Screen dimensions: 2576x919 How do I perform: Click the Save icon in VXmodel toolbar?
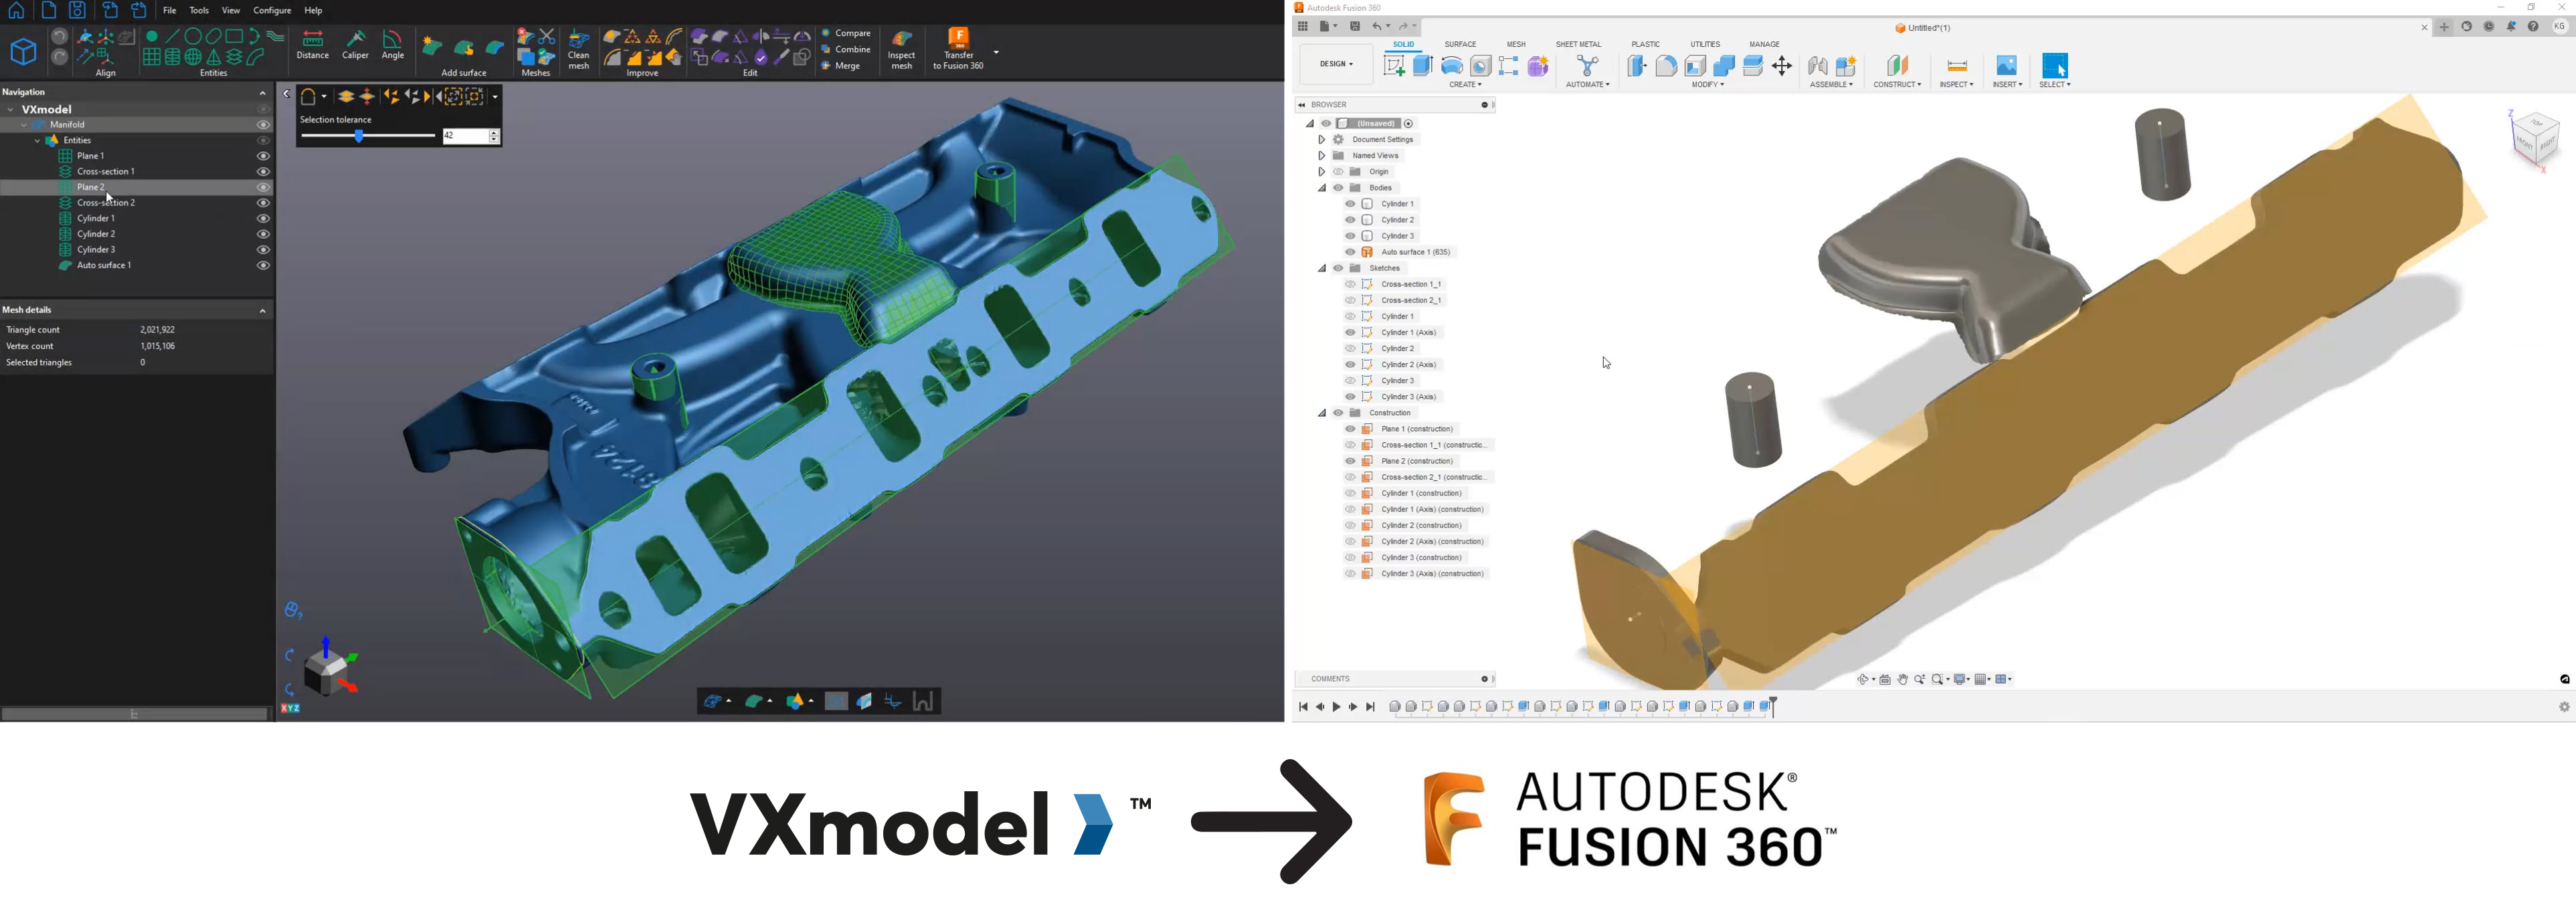[77, 11]
